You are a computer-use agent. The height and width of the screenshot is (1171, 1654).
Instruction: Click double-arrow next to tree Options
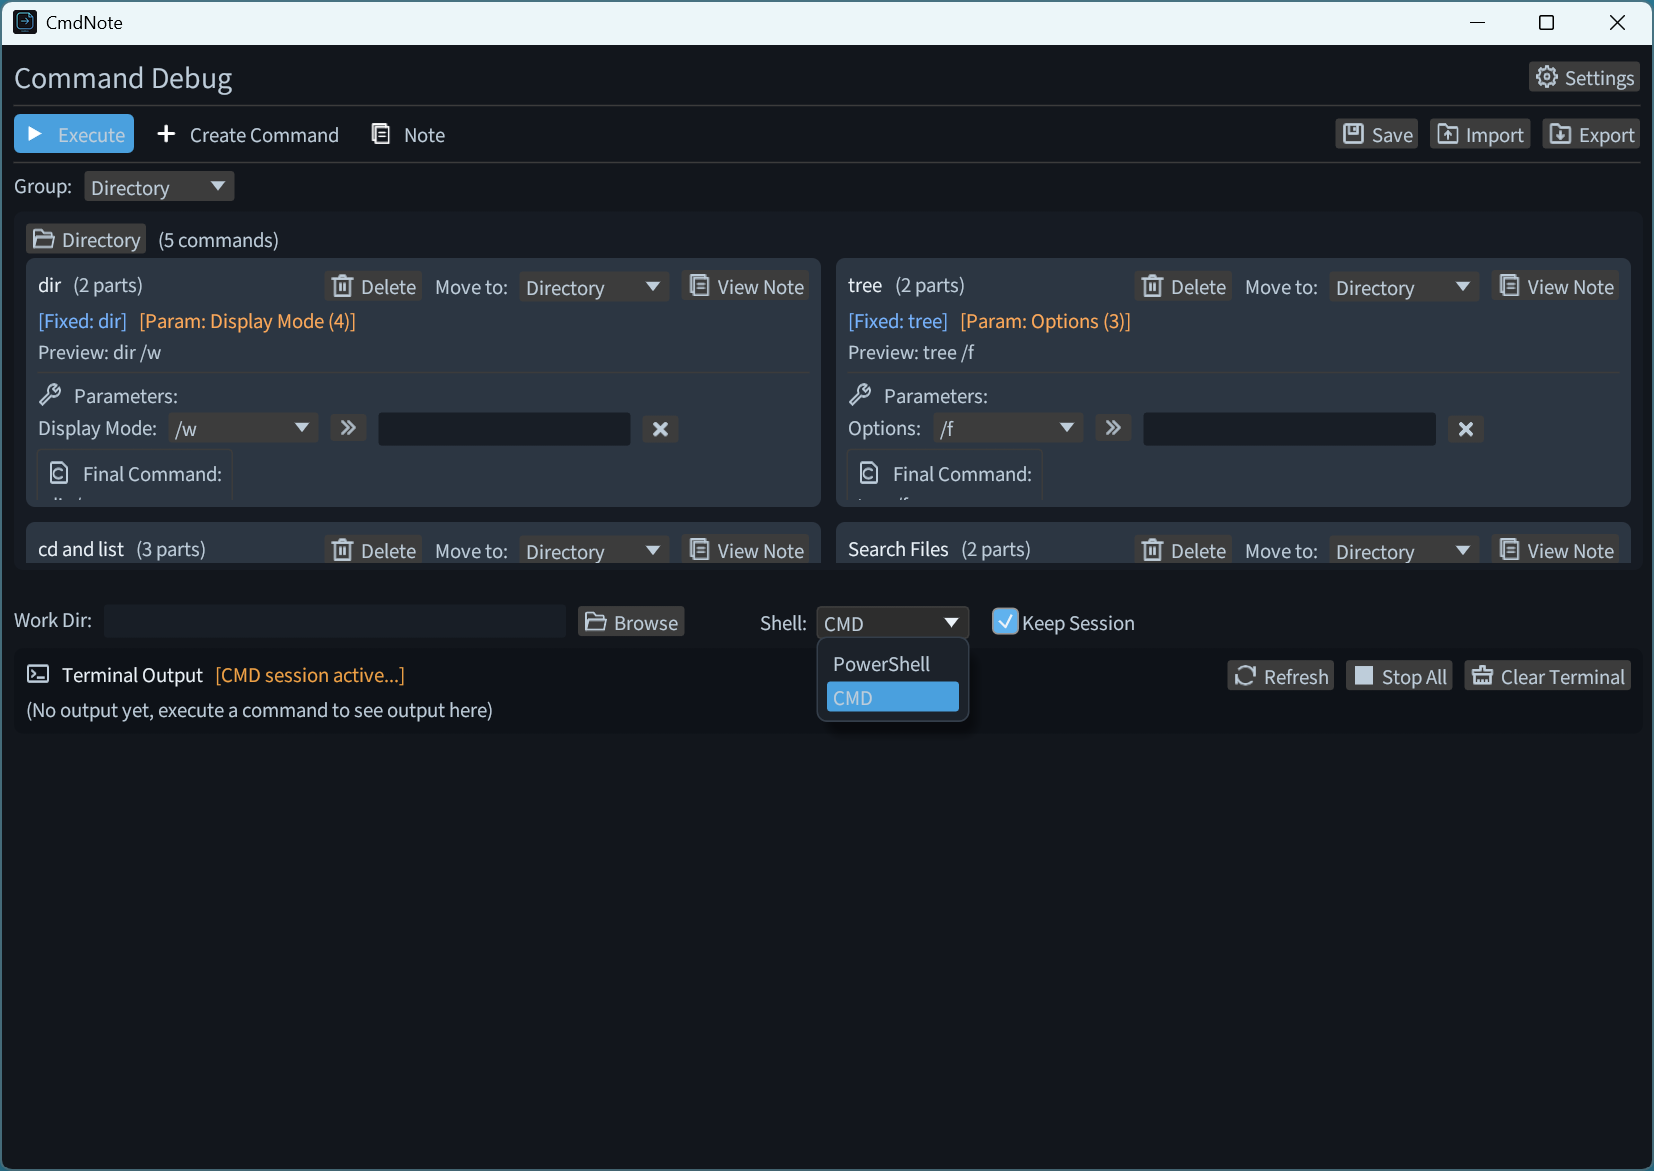tap(1113, 428)
